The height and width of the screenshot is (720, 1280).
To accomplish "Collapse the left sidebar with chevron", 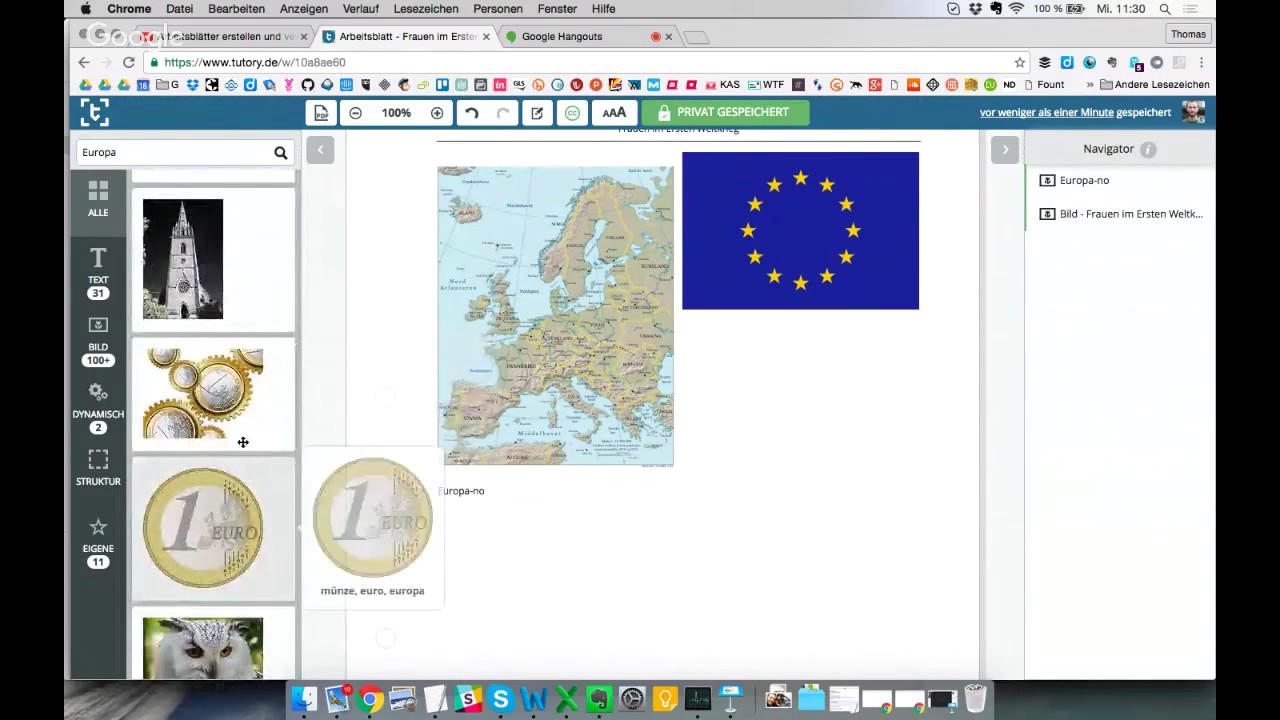I will 320,150.
